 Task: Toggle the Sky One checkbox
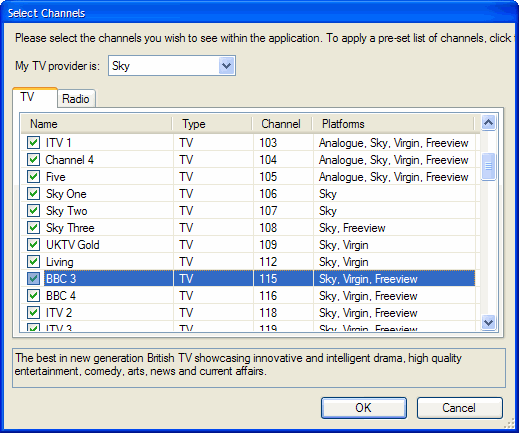(x=33, y=194)
